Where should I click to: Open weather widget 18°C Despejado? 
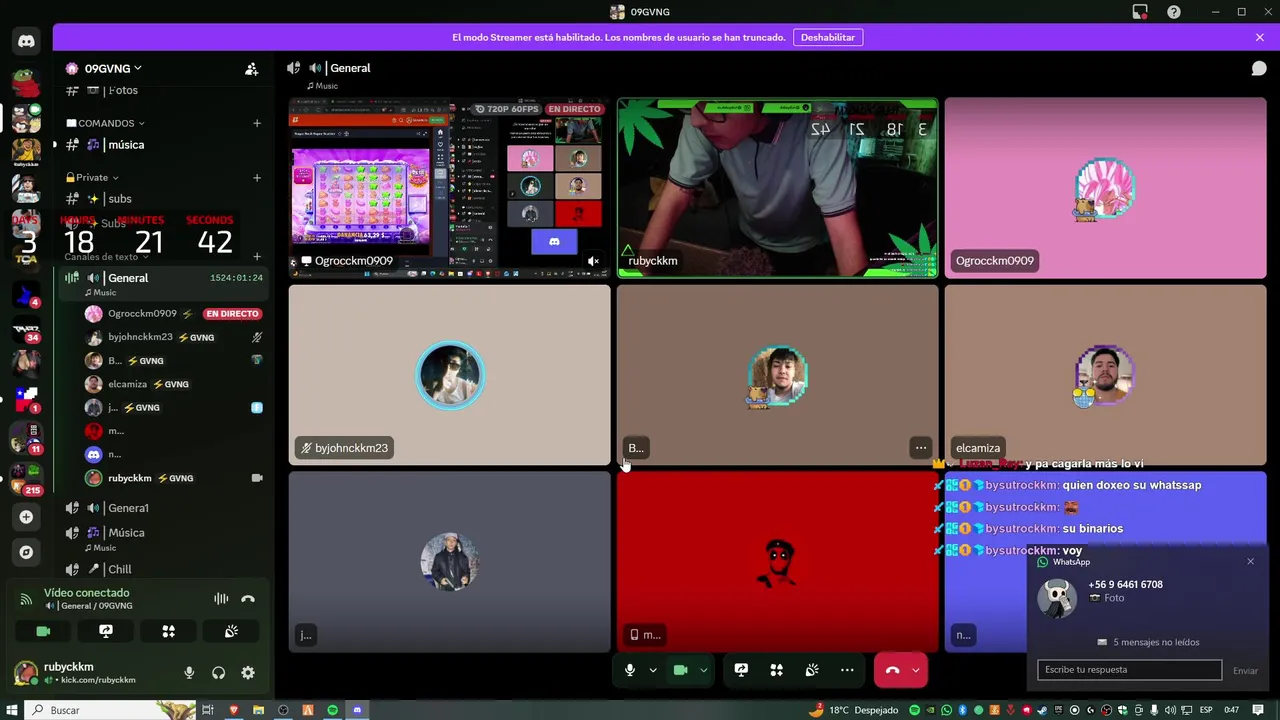[x=853, y=710]
